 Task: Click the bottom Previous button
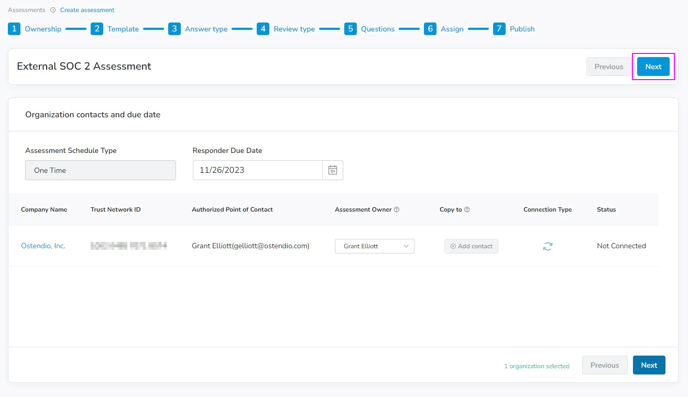(605, 365)
